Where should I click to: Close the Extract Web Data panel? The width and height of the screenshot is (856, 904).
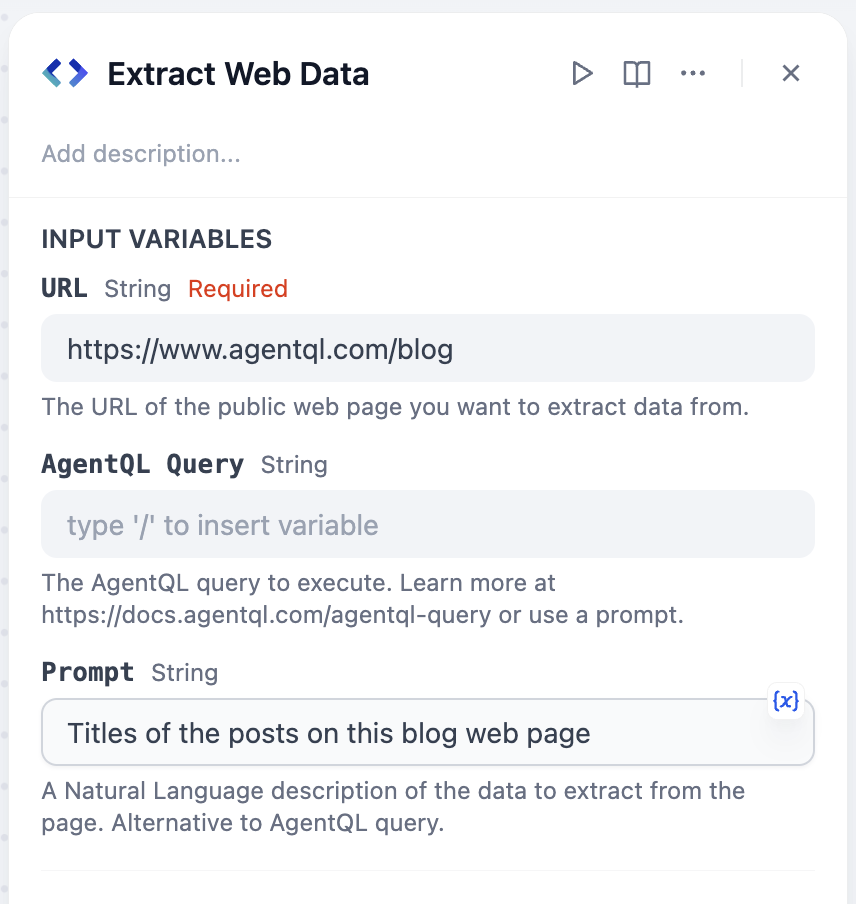[x=791, y=73]
